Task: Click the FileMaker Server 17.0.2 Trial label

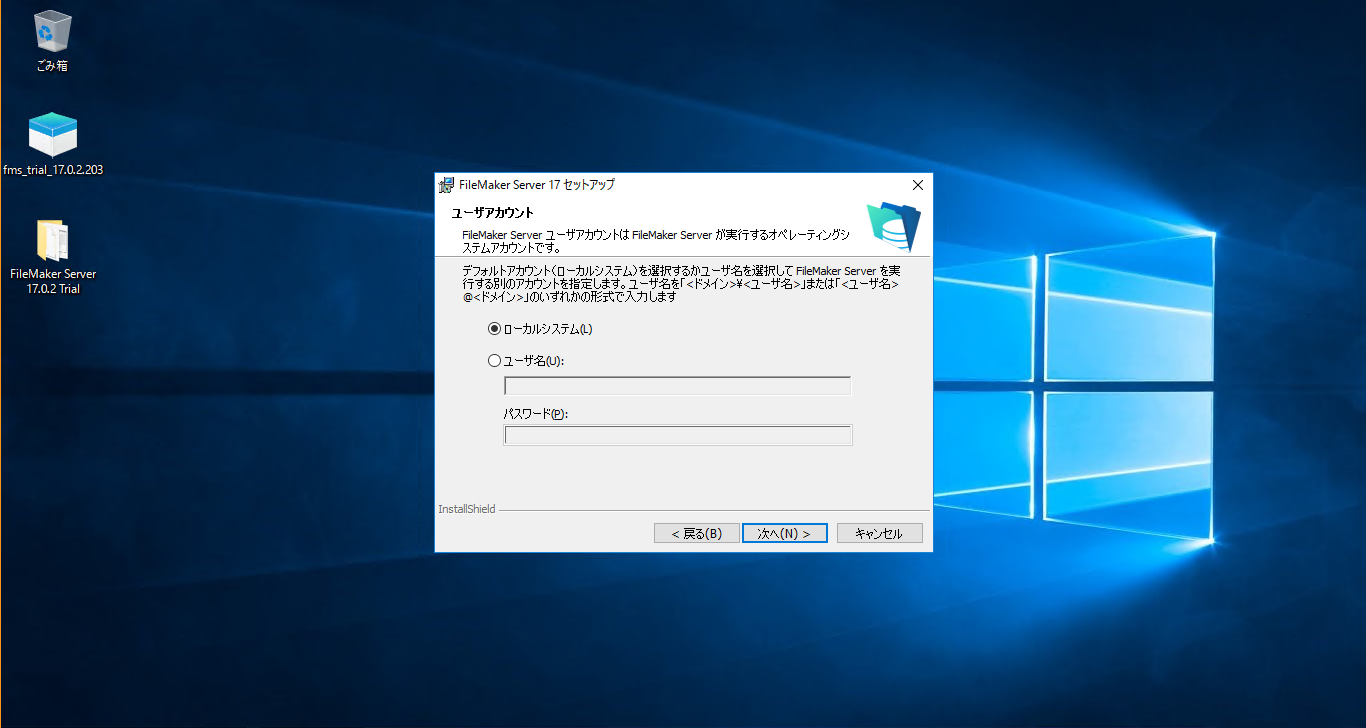Action: click(53, 279)
